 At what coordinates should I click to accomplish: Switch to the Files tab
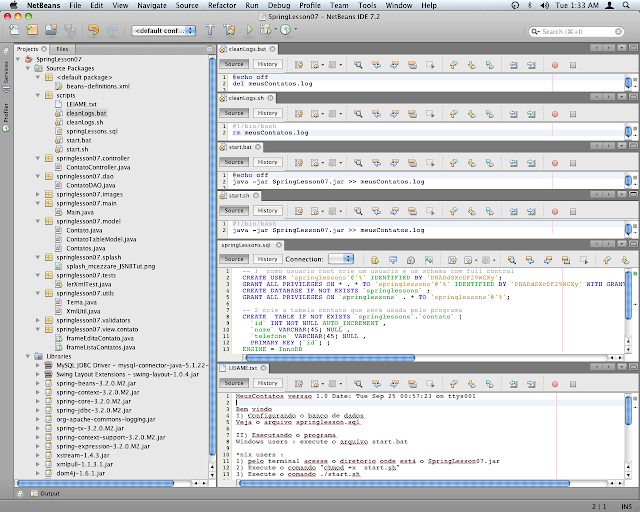click(x=62, y=48)
